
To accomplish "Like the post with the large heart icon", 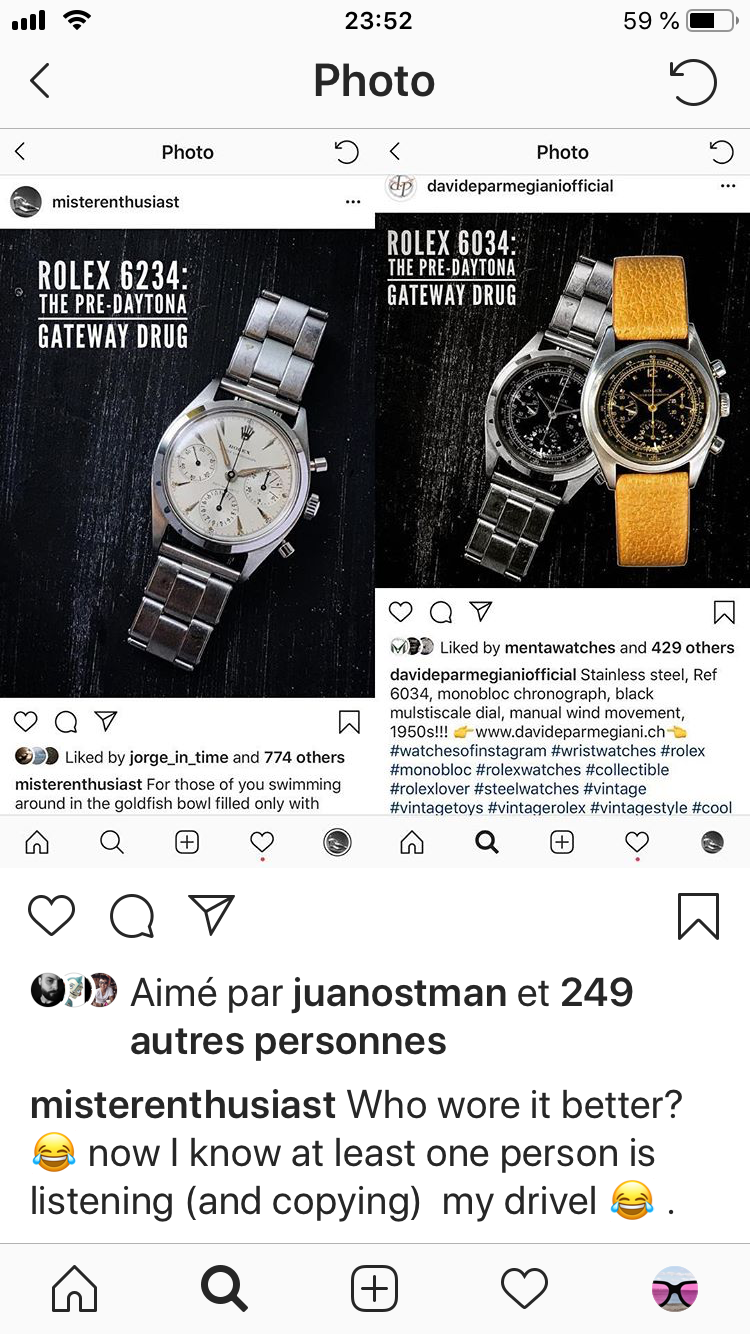I will coord(51,915).
